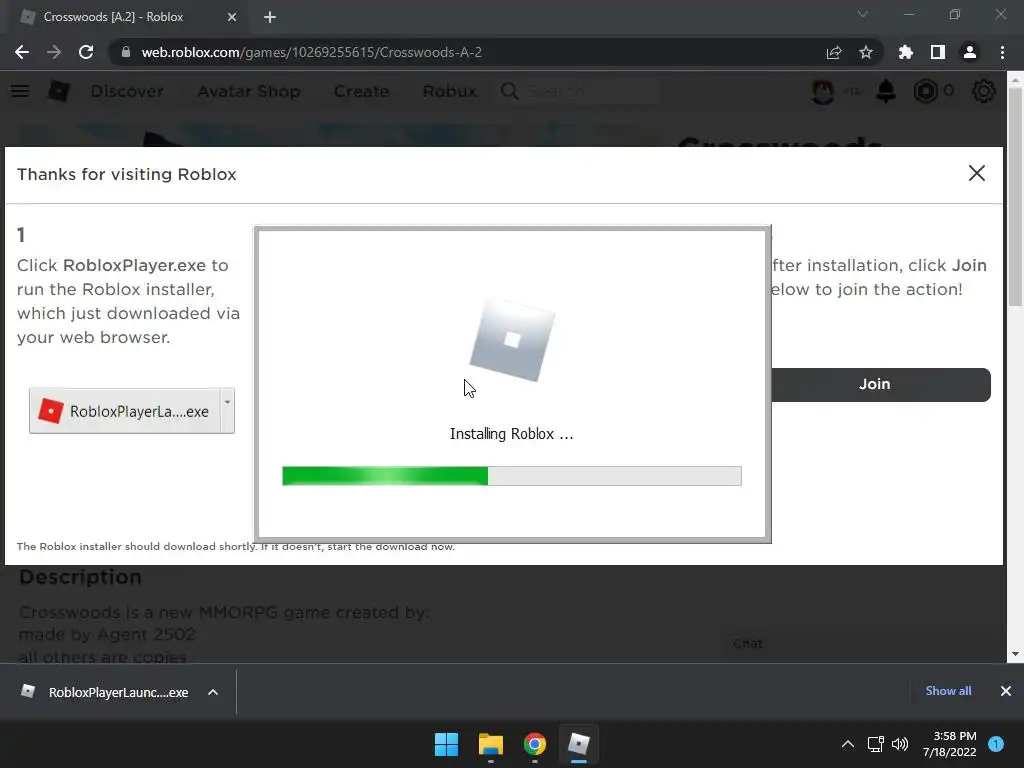
Task: Open the Roblox hamburger navigation menu
Action: point(20,91)
